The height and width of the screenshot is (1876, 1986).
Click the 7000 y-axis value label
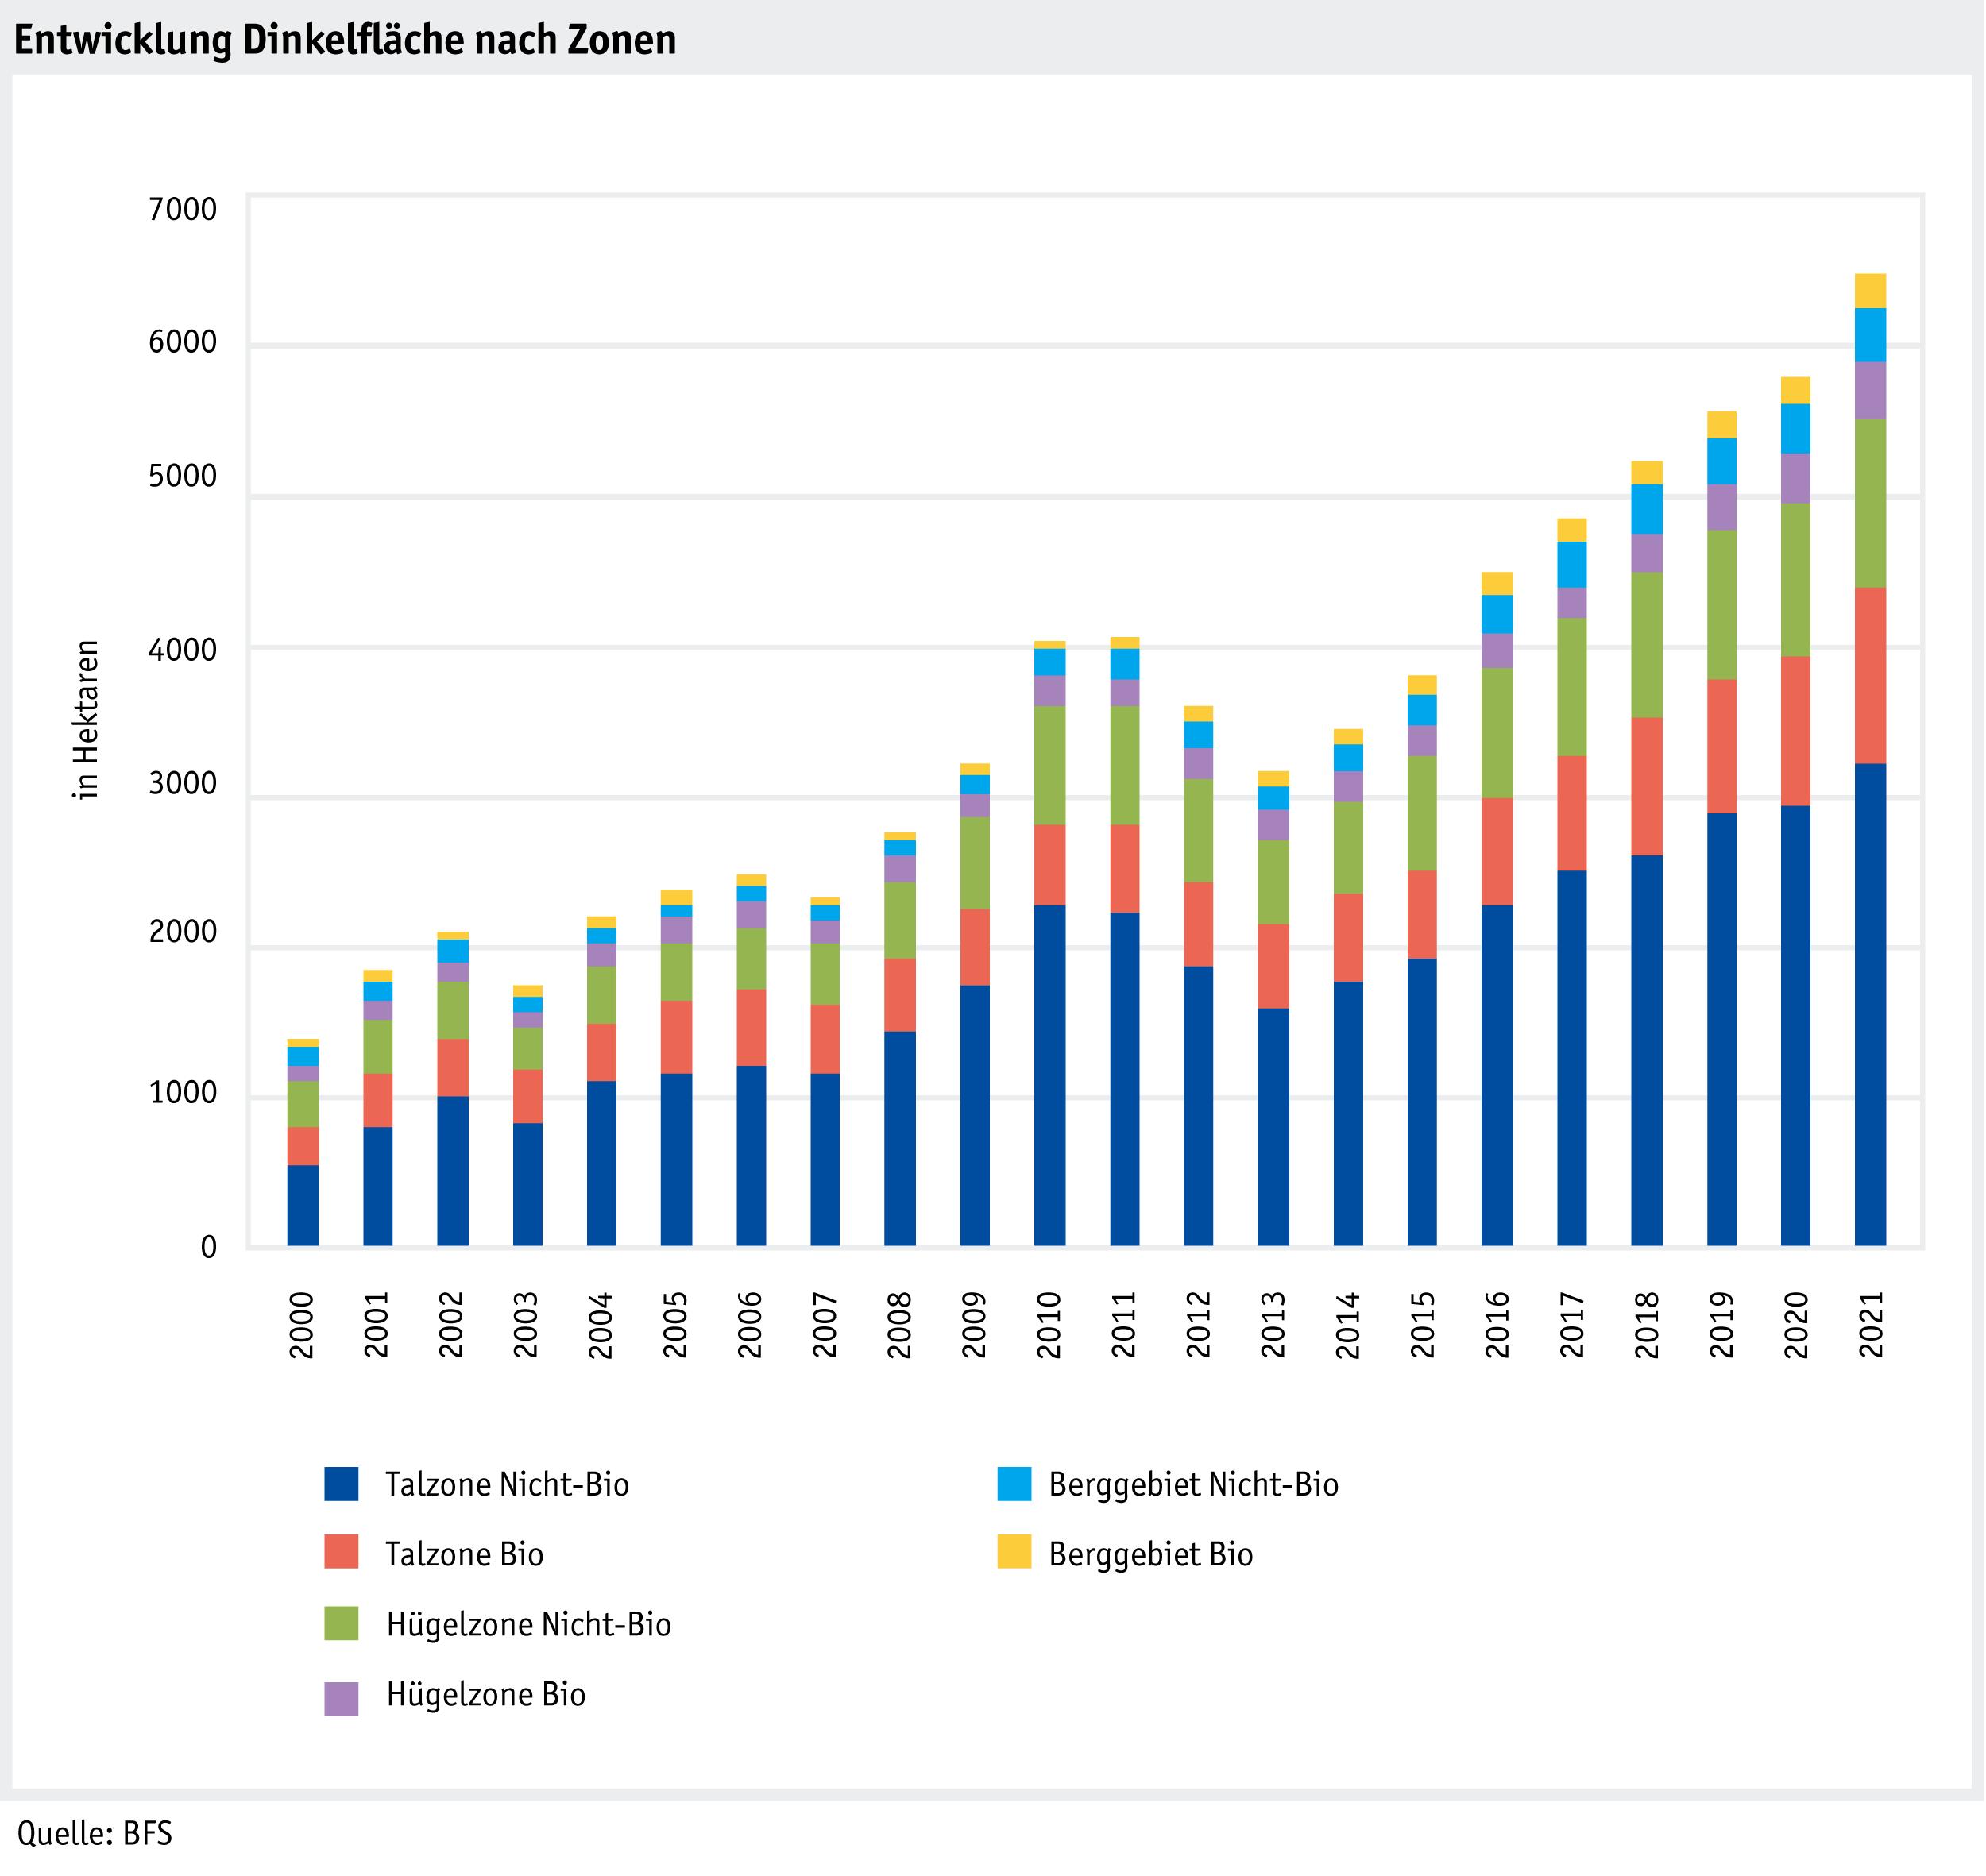pos(183,210)
